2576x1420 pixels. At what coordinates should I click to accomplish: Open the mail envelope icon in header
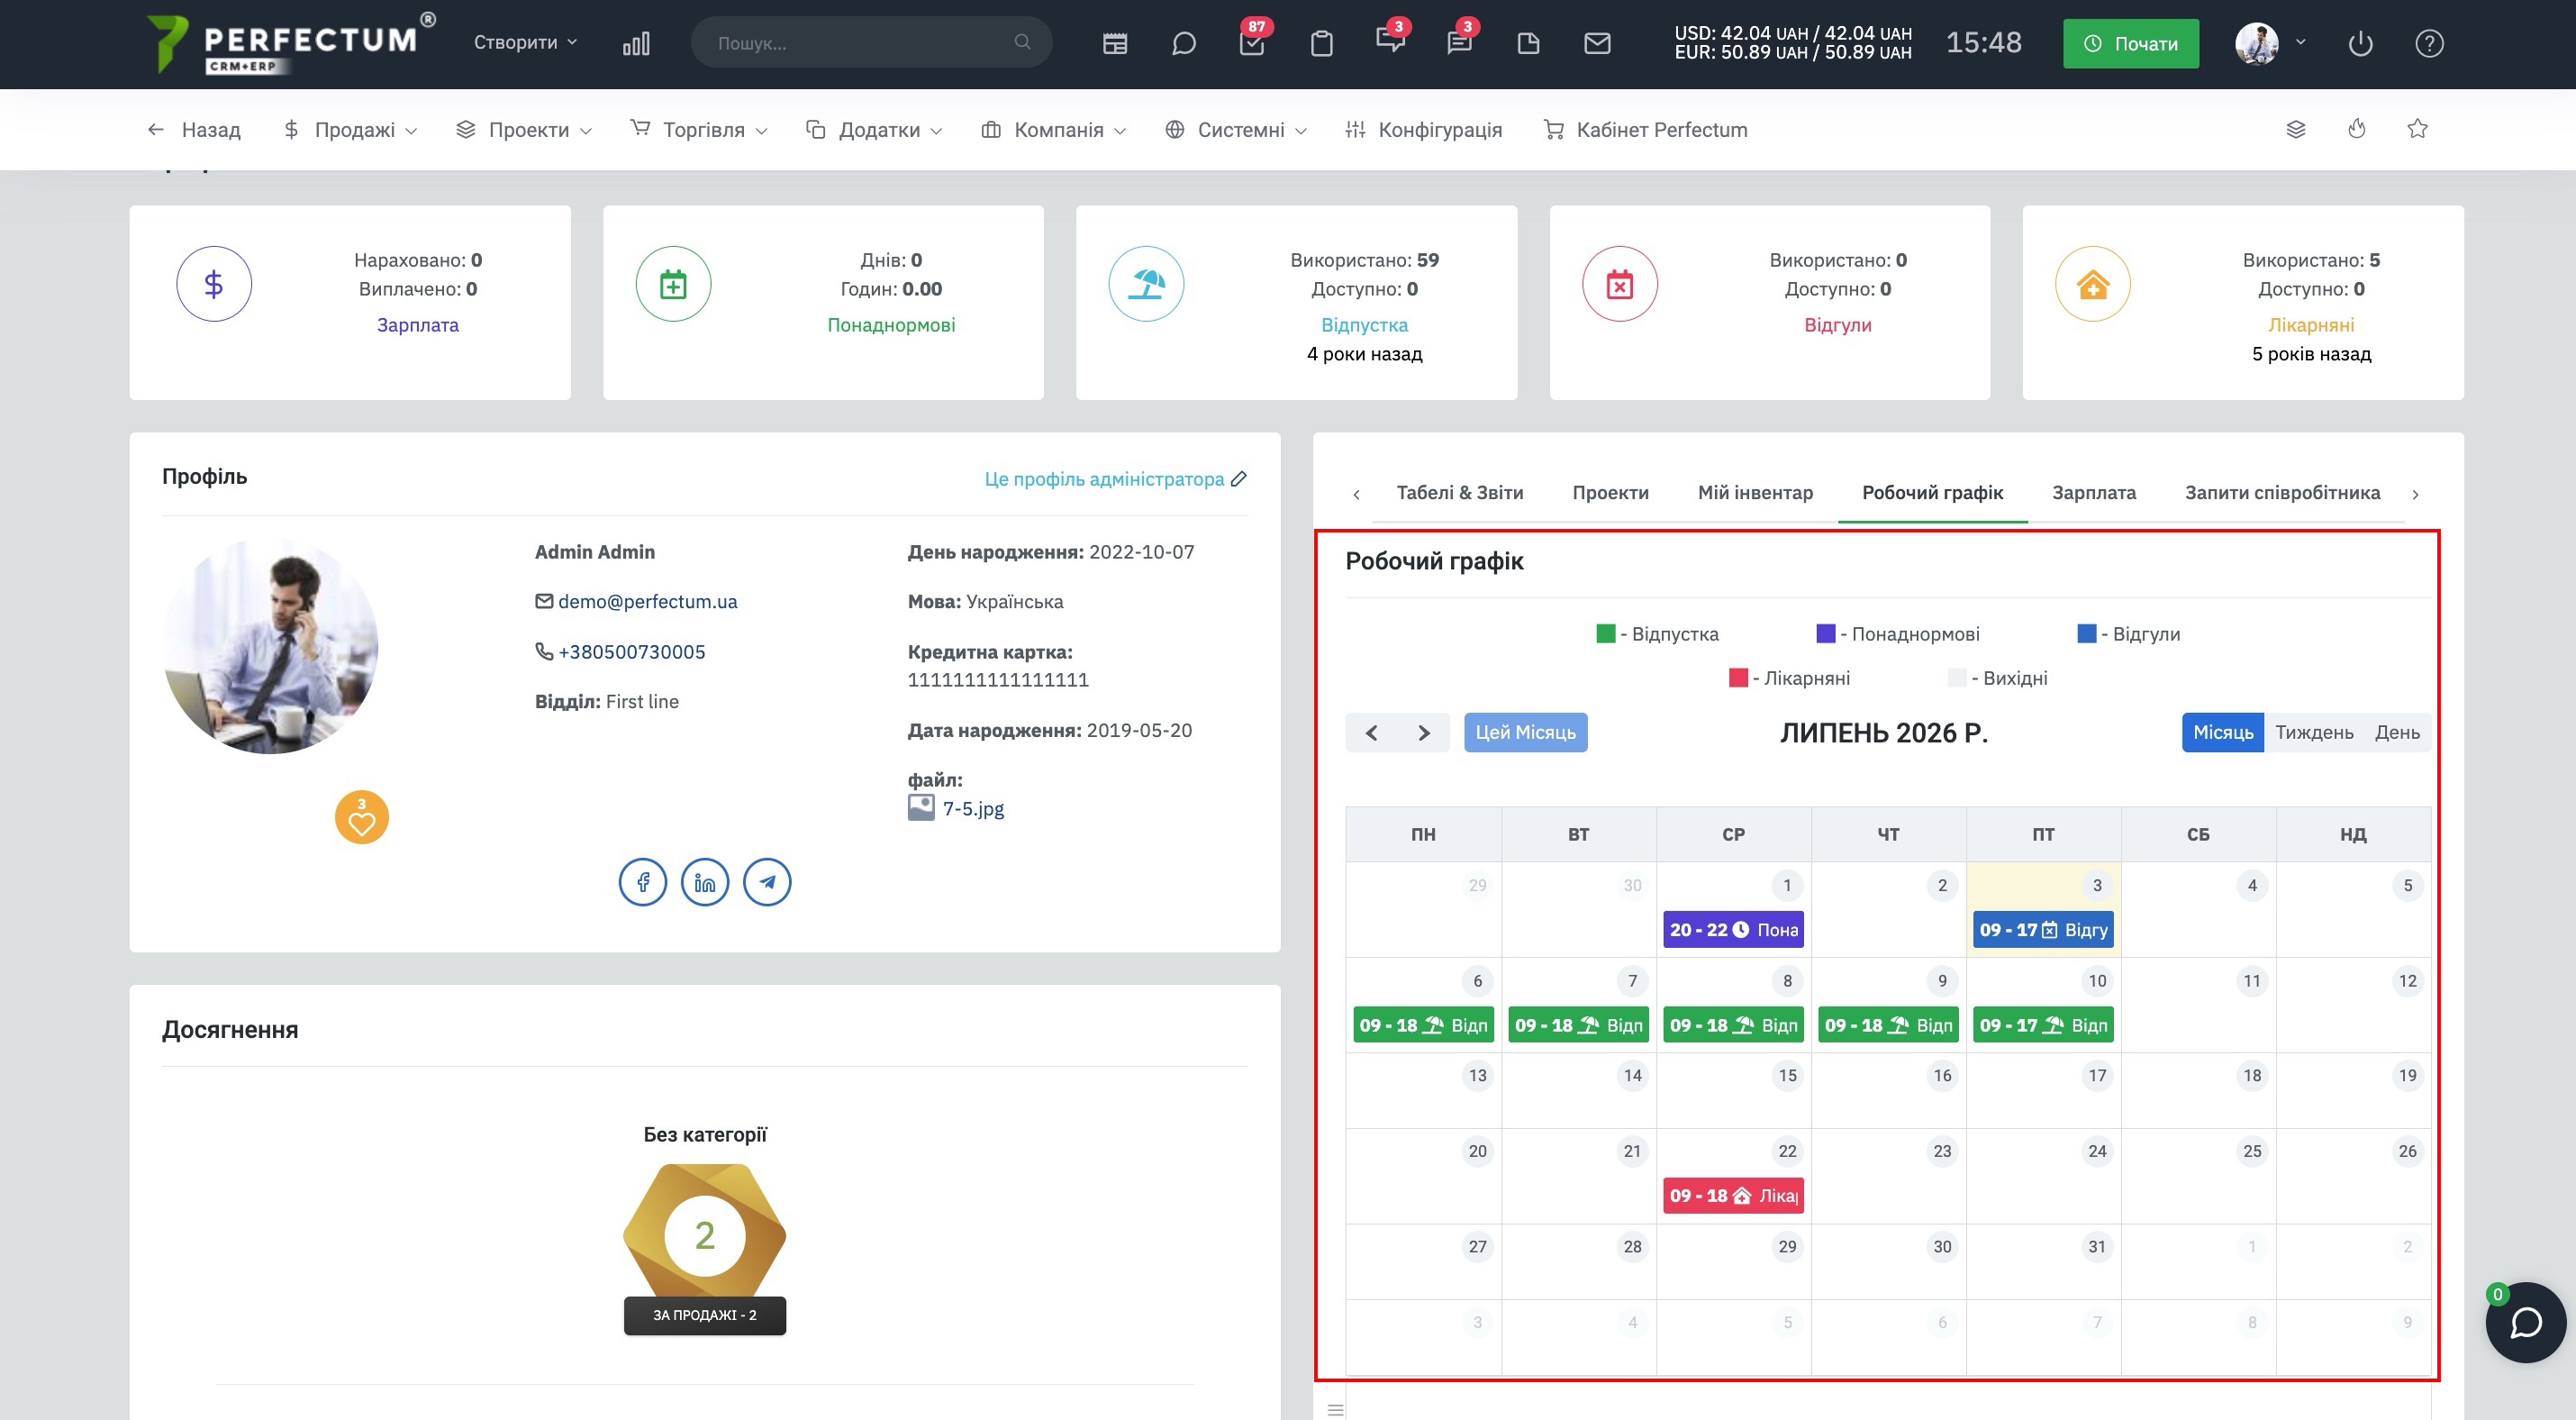pyautogui.click(x=1597, y=43)
